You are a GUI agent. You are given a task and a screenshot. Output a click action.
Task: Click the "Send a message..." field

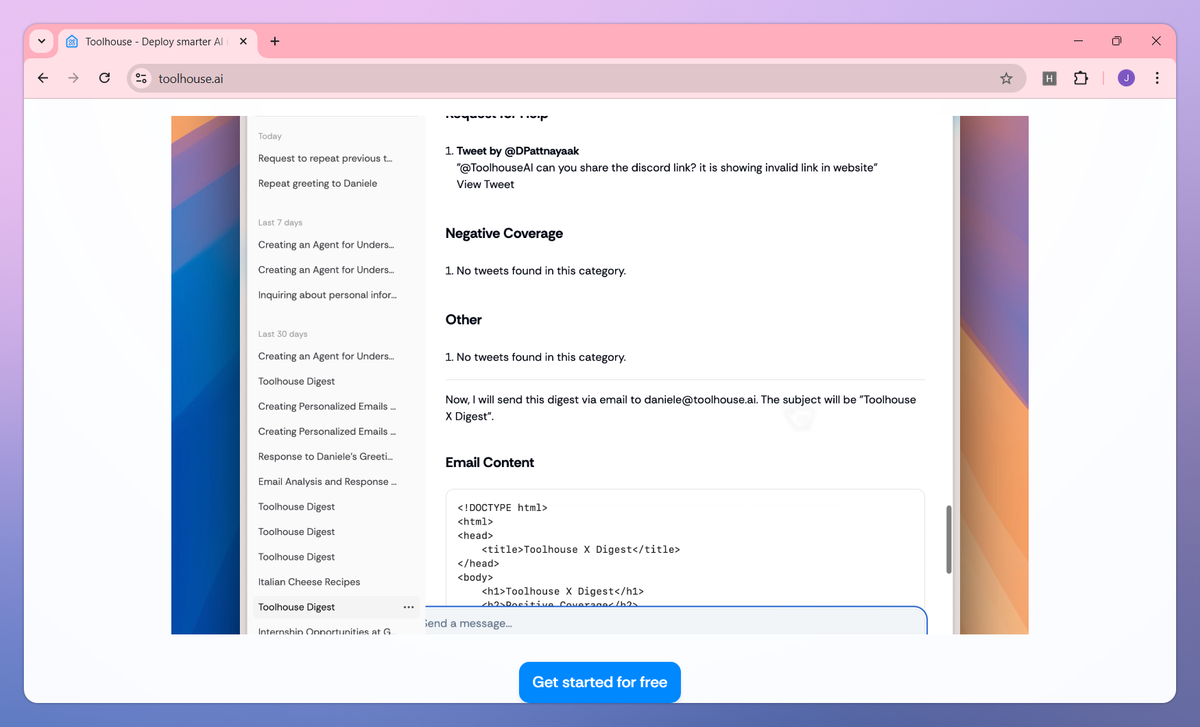pos(675,622)
